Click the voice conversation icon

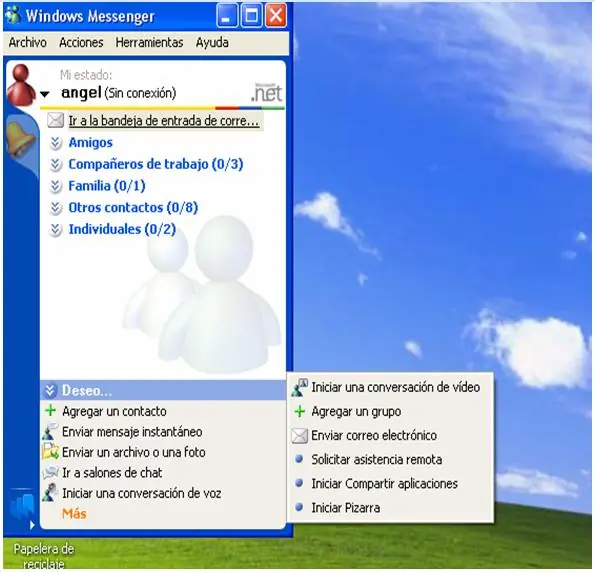coord(50,493)
